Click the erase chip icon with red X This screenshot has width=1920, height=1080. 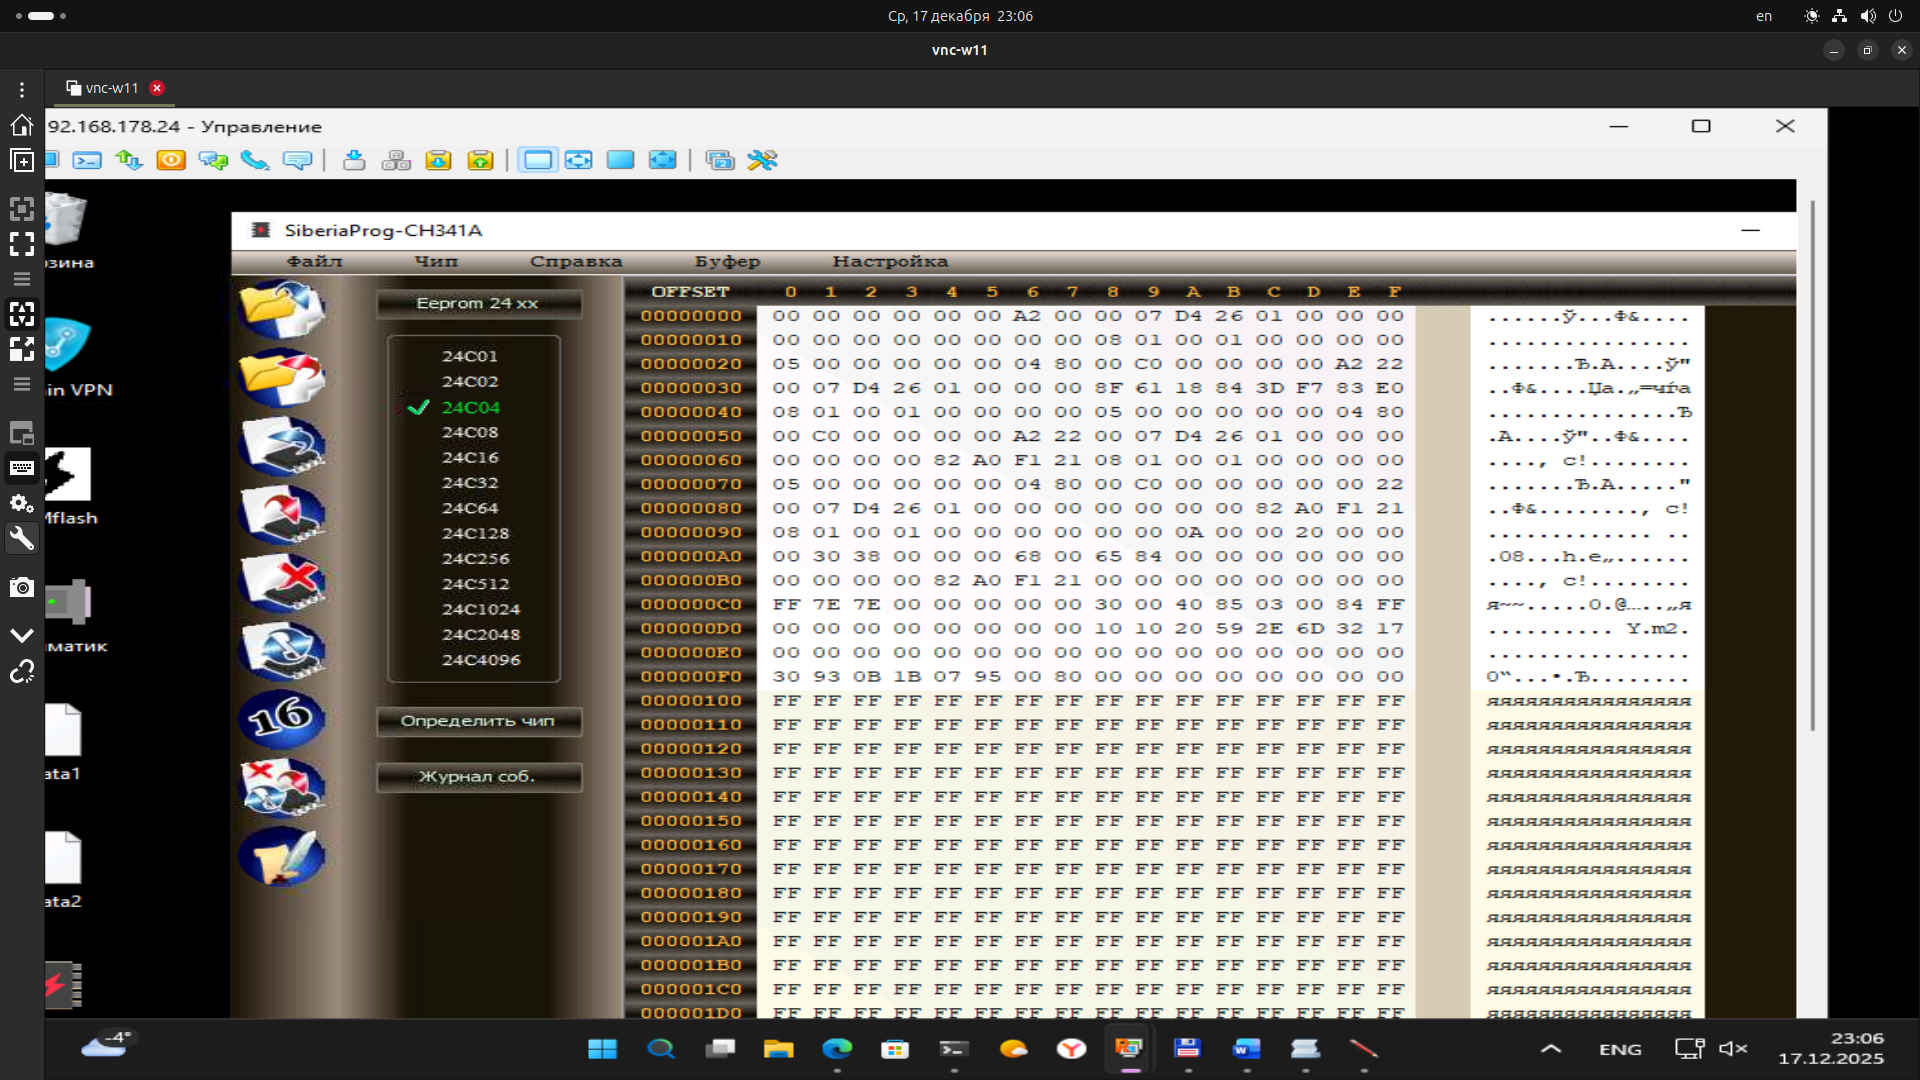point(281,581)
